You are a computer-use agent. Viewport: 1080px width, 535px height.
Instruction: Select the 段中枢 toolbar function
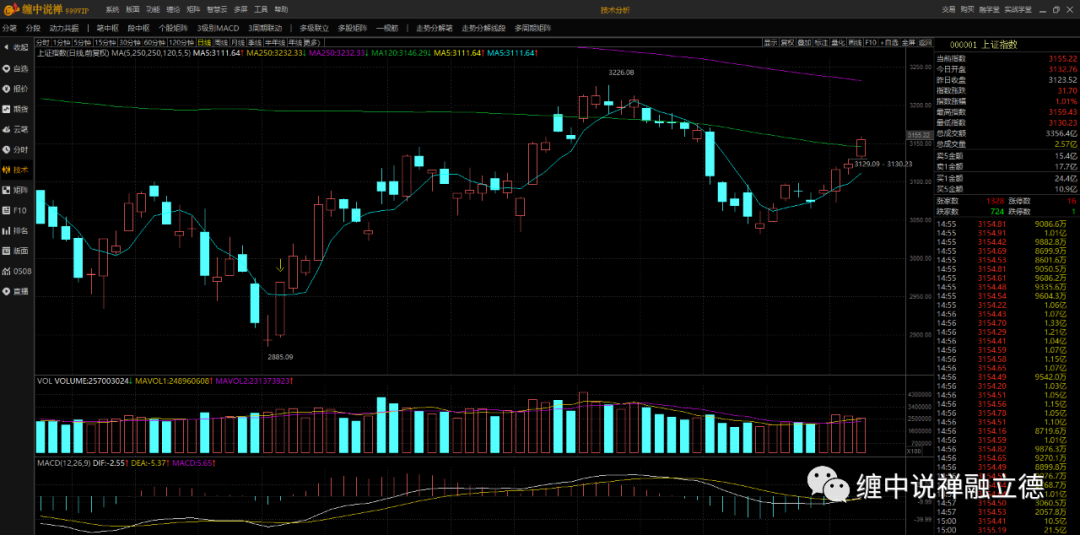(x=138, y=28)
